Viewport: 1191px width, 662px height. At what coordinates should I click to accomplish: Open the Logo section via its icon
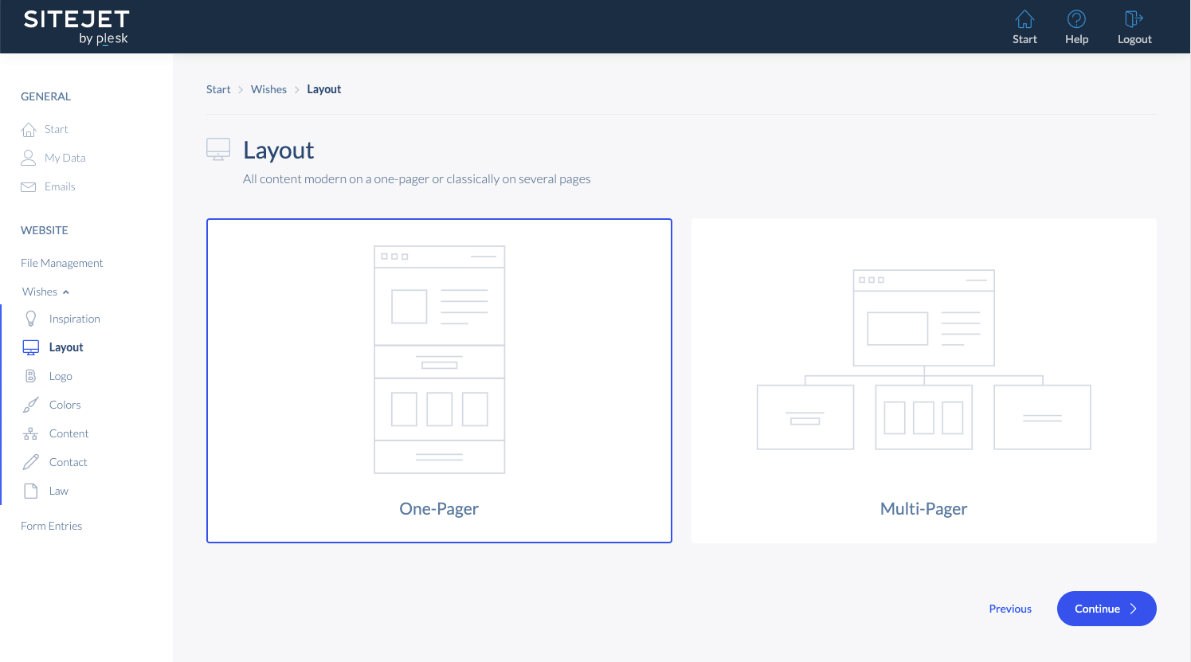tap(31, 375)
